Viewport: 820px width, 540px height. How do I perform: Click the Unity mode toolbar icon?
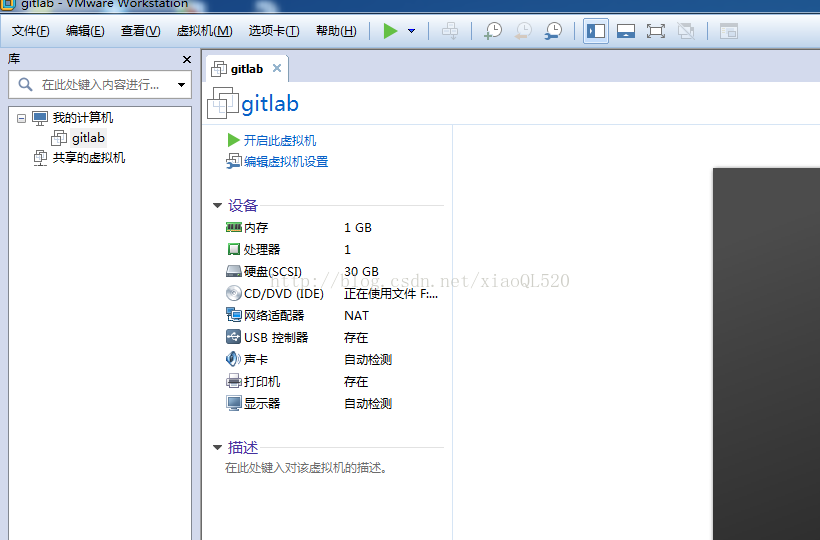click(x=686, y=31)
